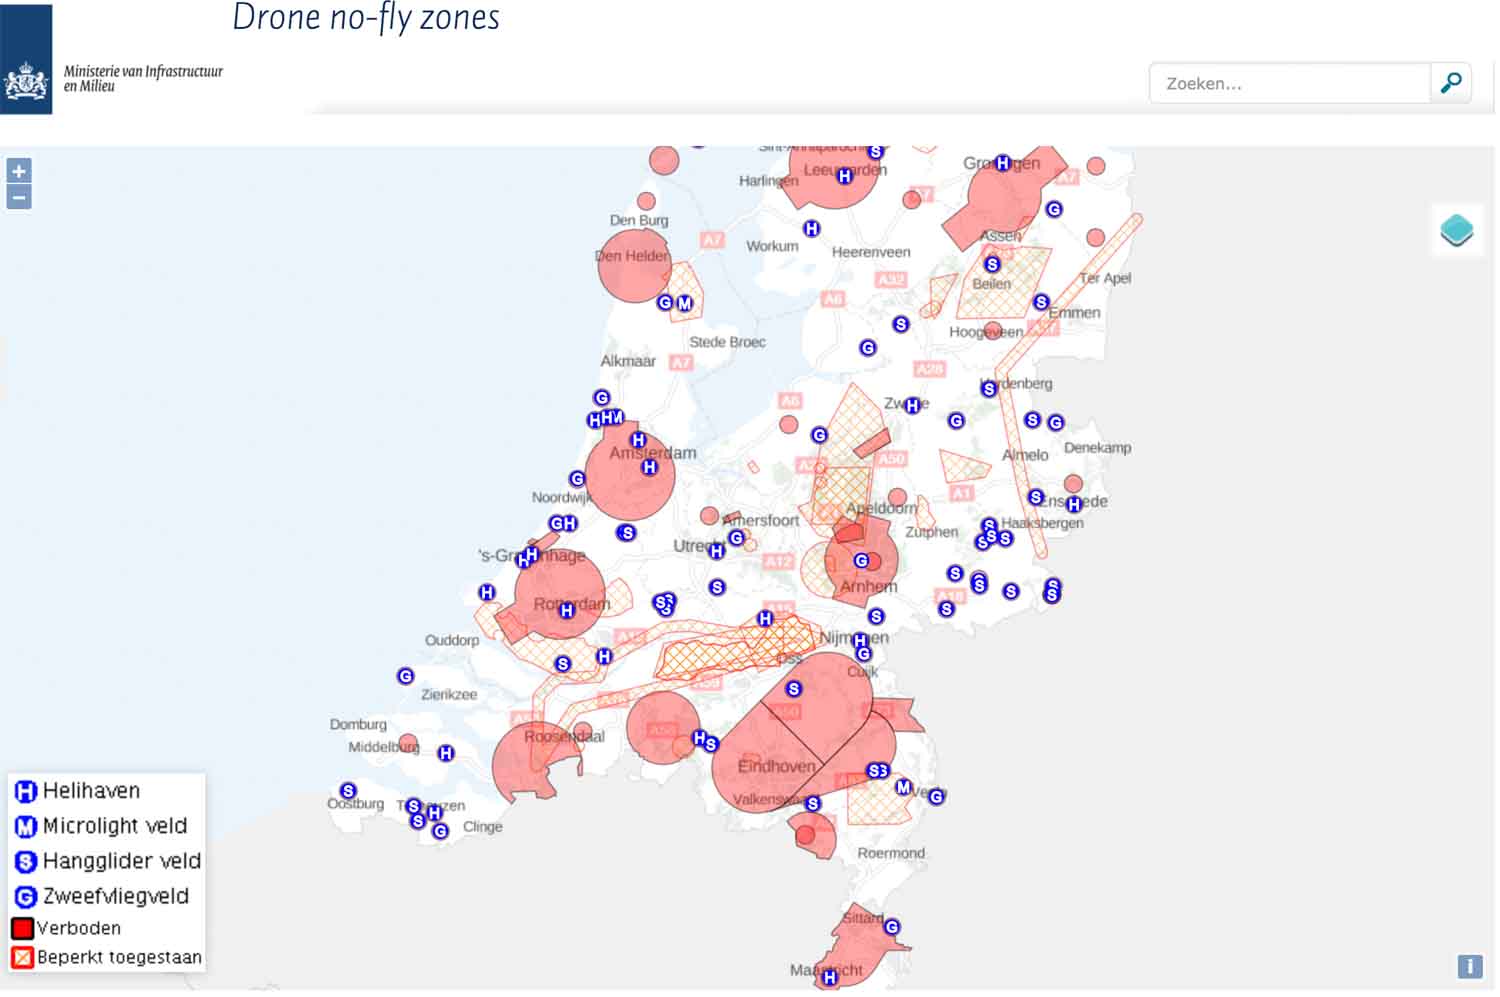This screenshot has height=997, width=1500.
Task: Select the H marker at Groningen
Action: (1003, 163)
